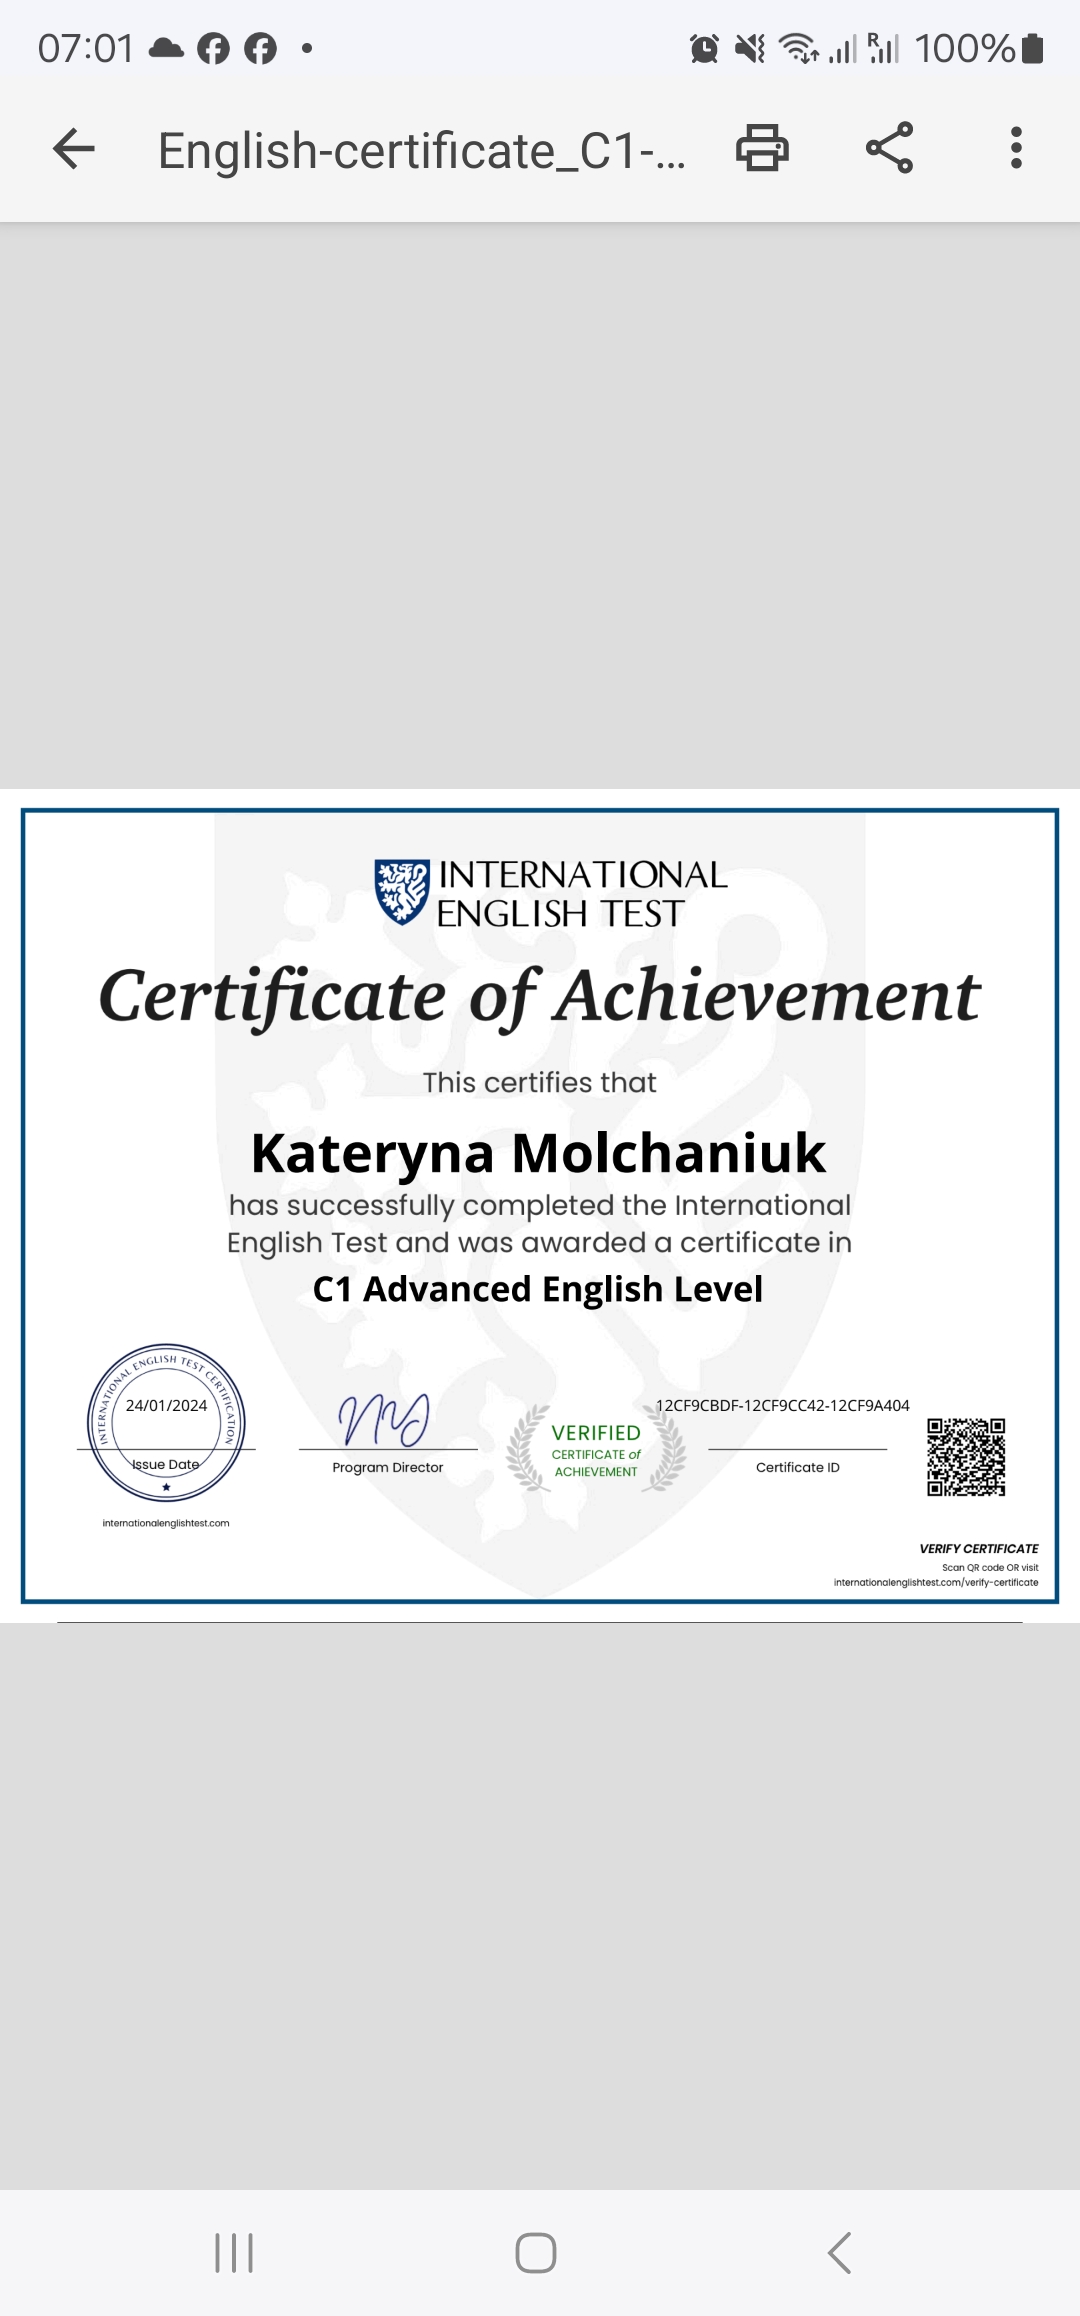Tap the muted sound icon in the status bar
This screenshot has width=1080, height=2316.
750,48
